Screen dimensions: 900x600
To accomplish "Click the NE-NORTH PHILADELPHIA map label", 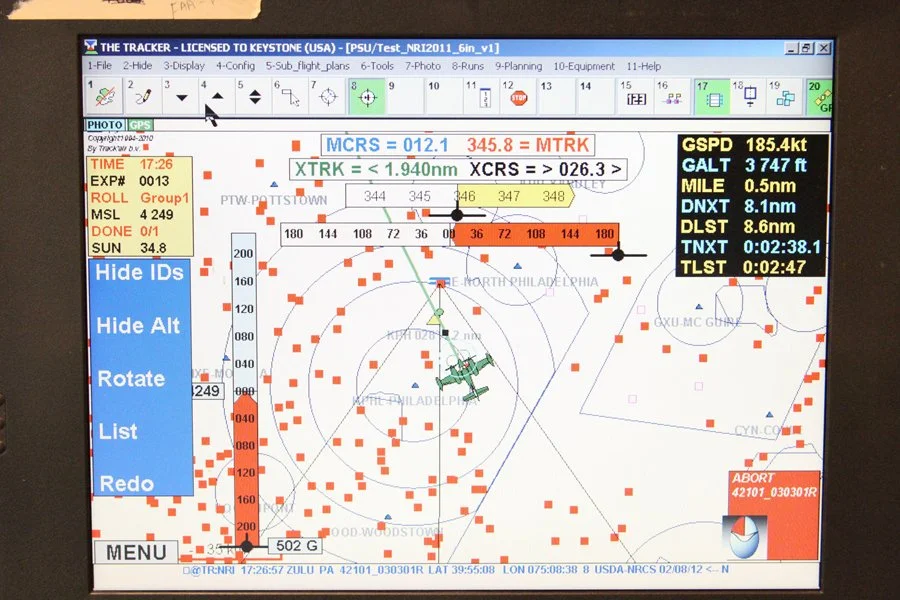I will (519, 282).
